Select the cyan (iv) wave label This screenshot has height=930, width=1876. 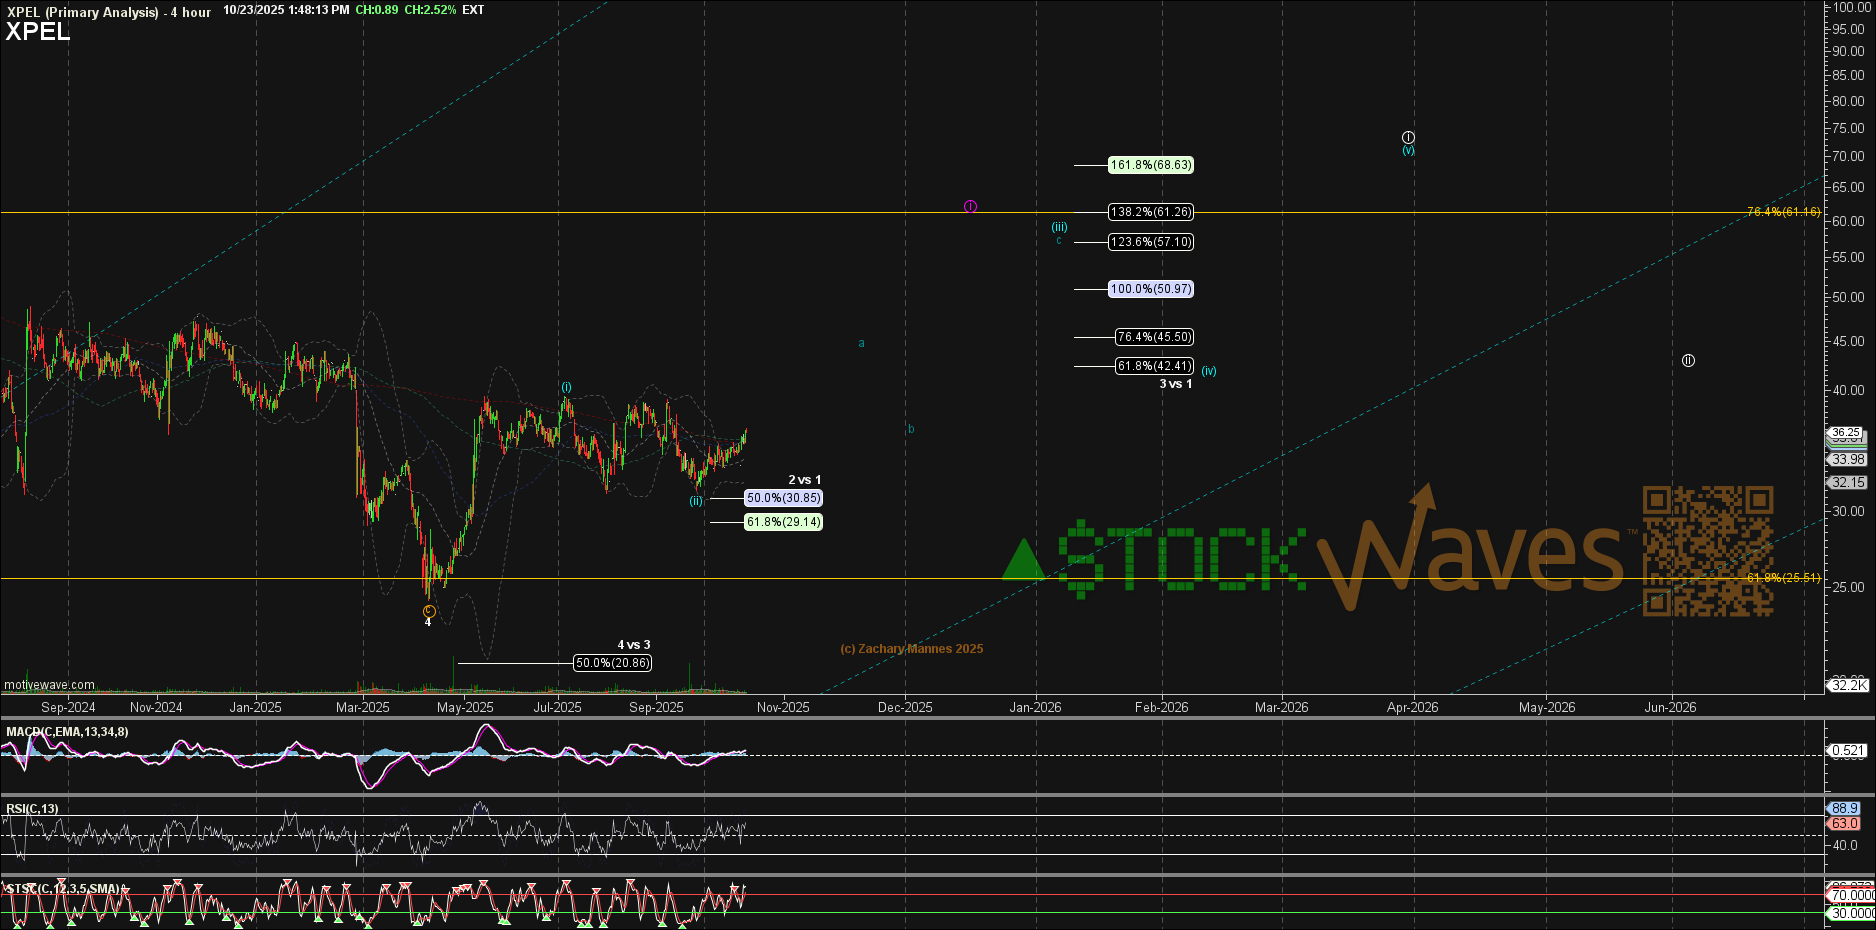point(1209,370)
